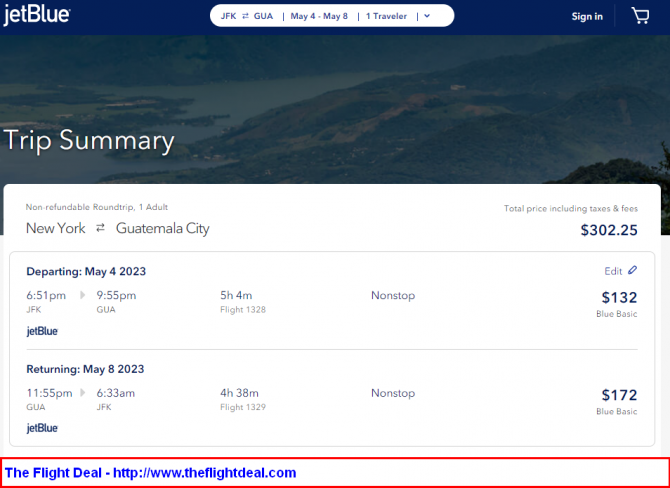This screenshot has height=488, width=670.
Task: Click 'Non-refundable Roundtrip, 1 Adult' text
Action: [x=97, y=207]
